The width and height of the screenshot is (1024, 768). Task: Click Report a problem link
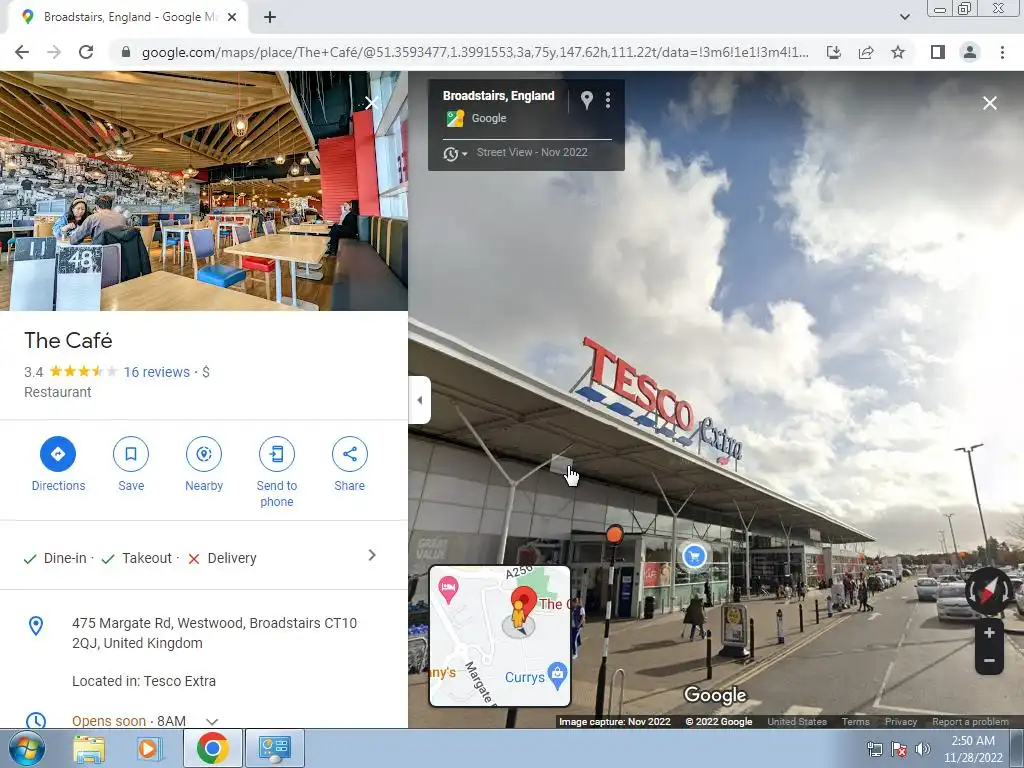click(x=970, y=722)
